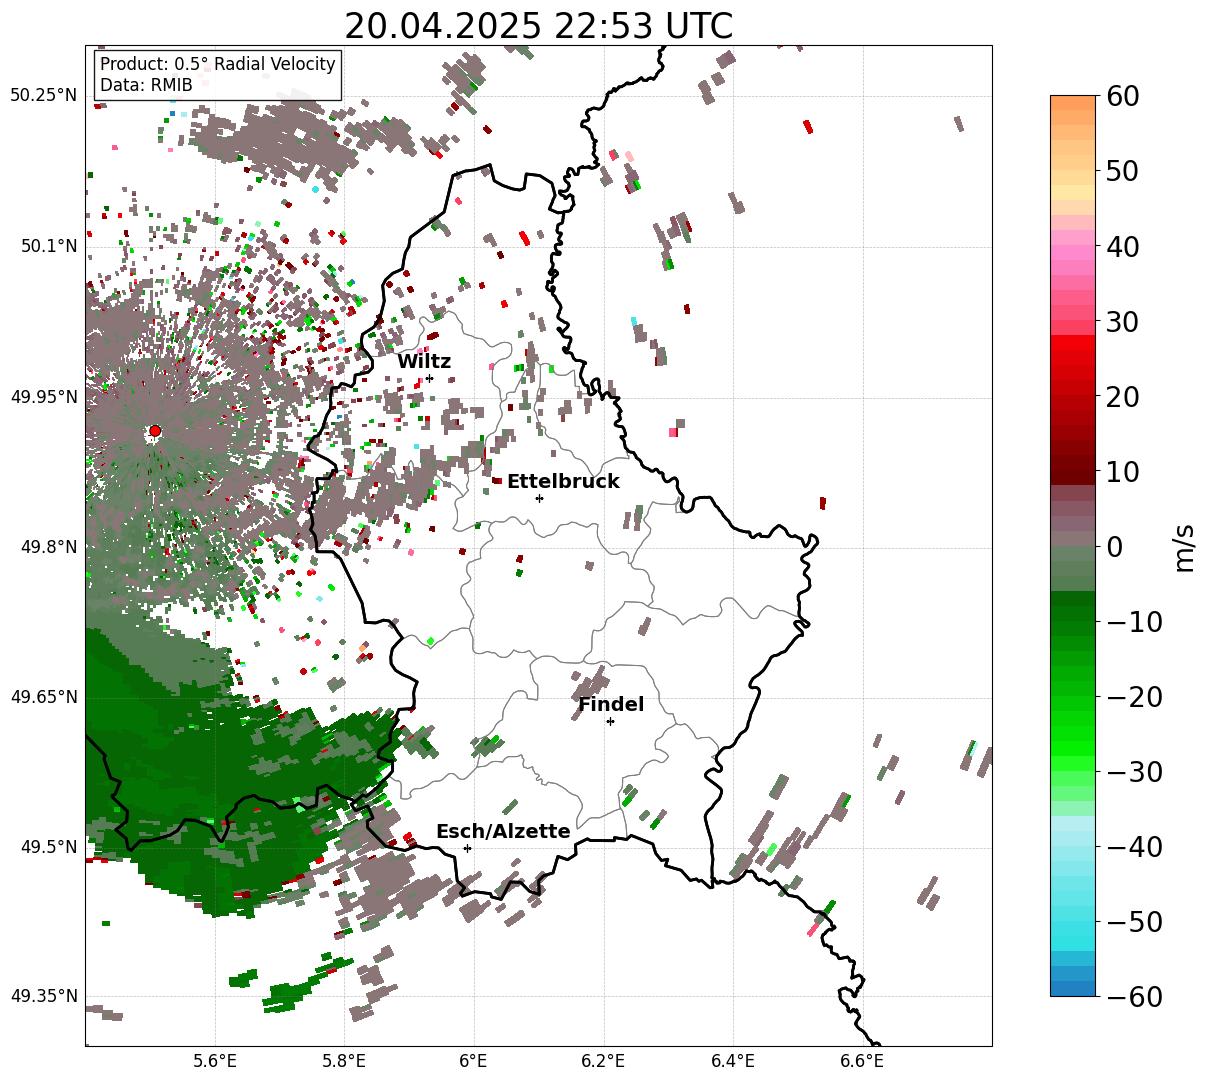Click the colorbar tick label 0
Viewport: 1207px width, 1081px height.
1113,546
